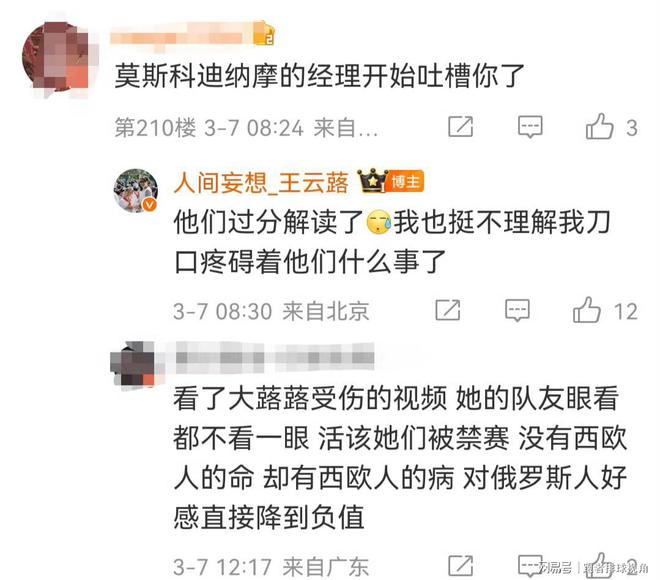Open the pixelated bottom commenter's avatar

(x=133, y=364)
